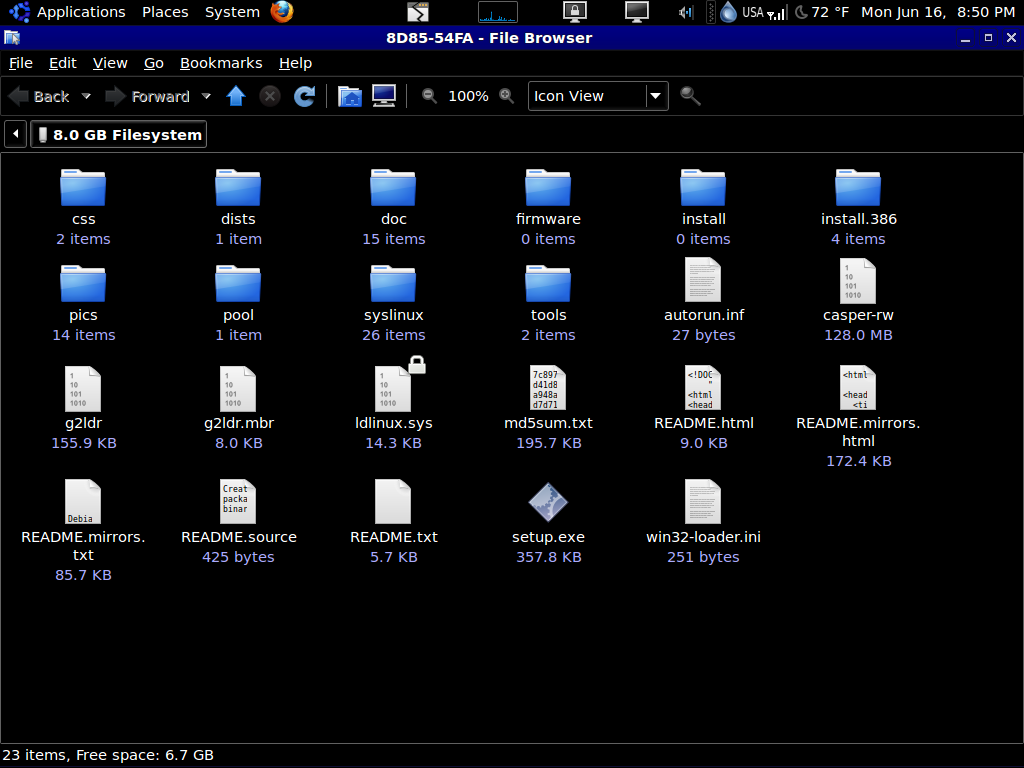Select the README.source file icon
The width and height of the screenshot is (1024, 768).
pyautogui.click(x=238, y=502)
